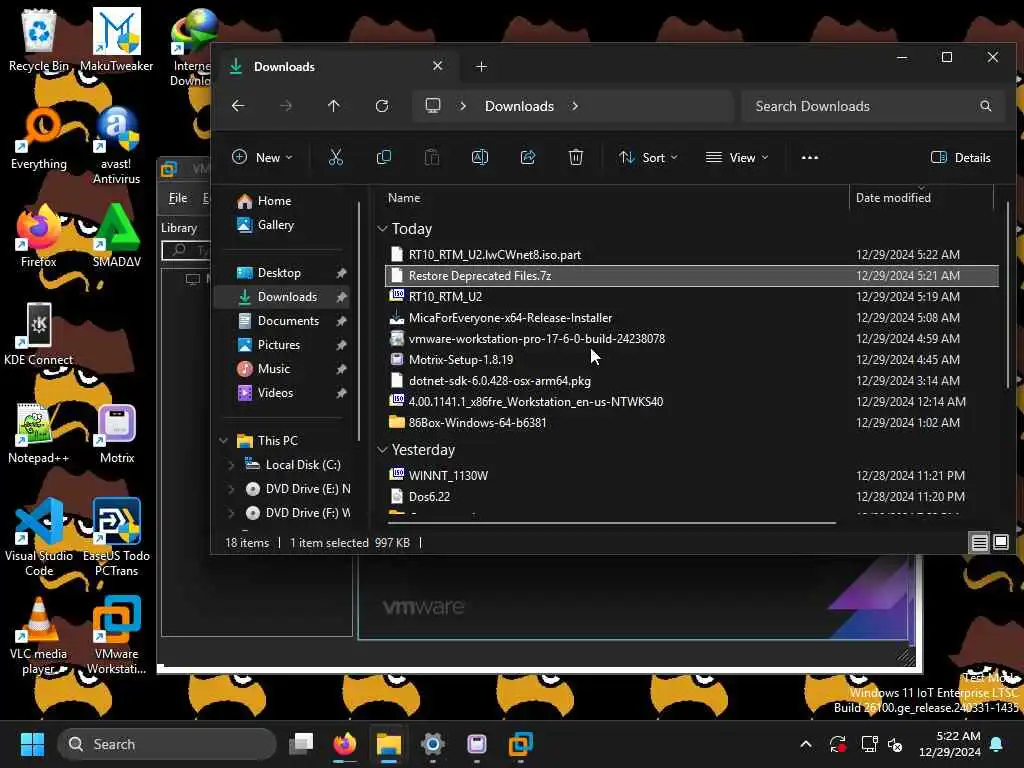The height and width of the screenshot is (768, 1024).
Task: Select the Downloads tab
Action: pos(335,67)
